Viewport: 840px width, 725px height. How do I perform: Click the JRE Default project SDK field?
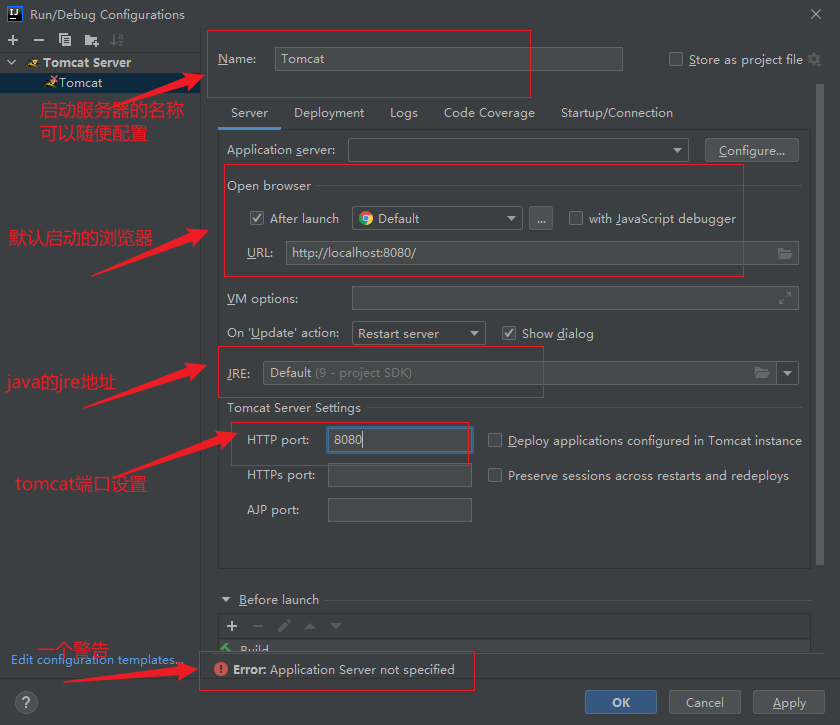coord(520,373)
